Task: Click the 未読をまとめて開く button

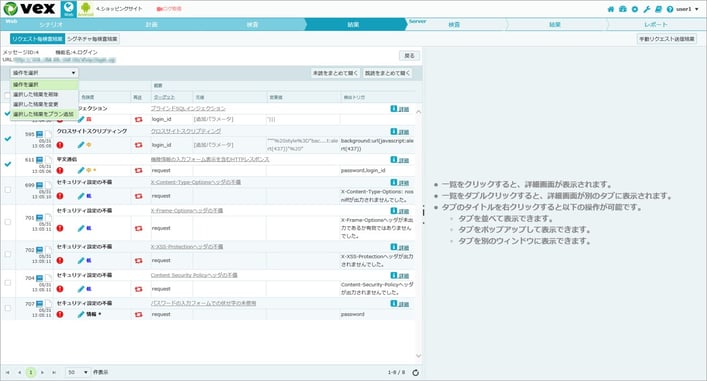Action: (x=335, y=73)
